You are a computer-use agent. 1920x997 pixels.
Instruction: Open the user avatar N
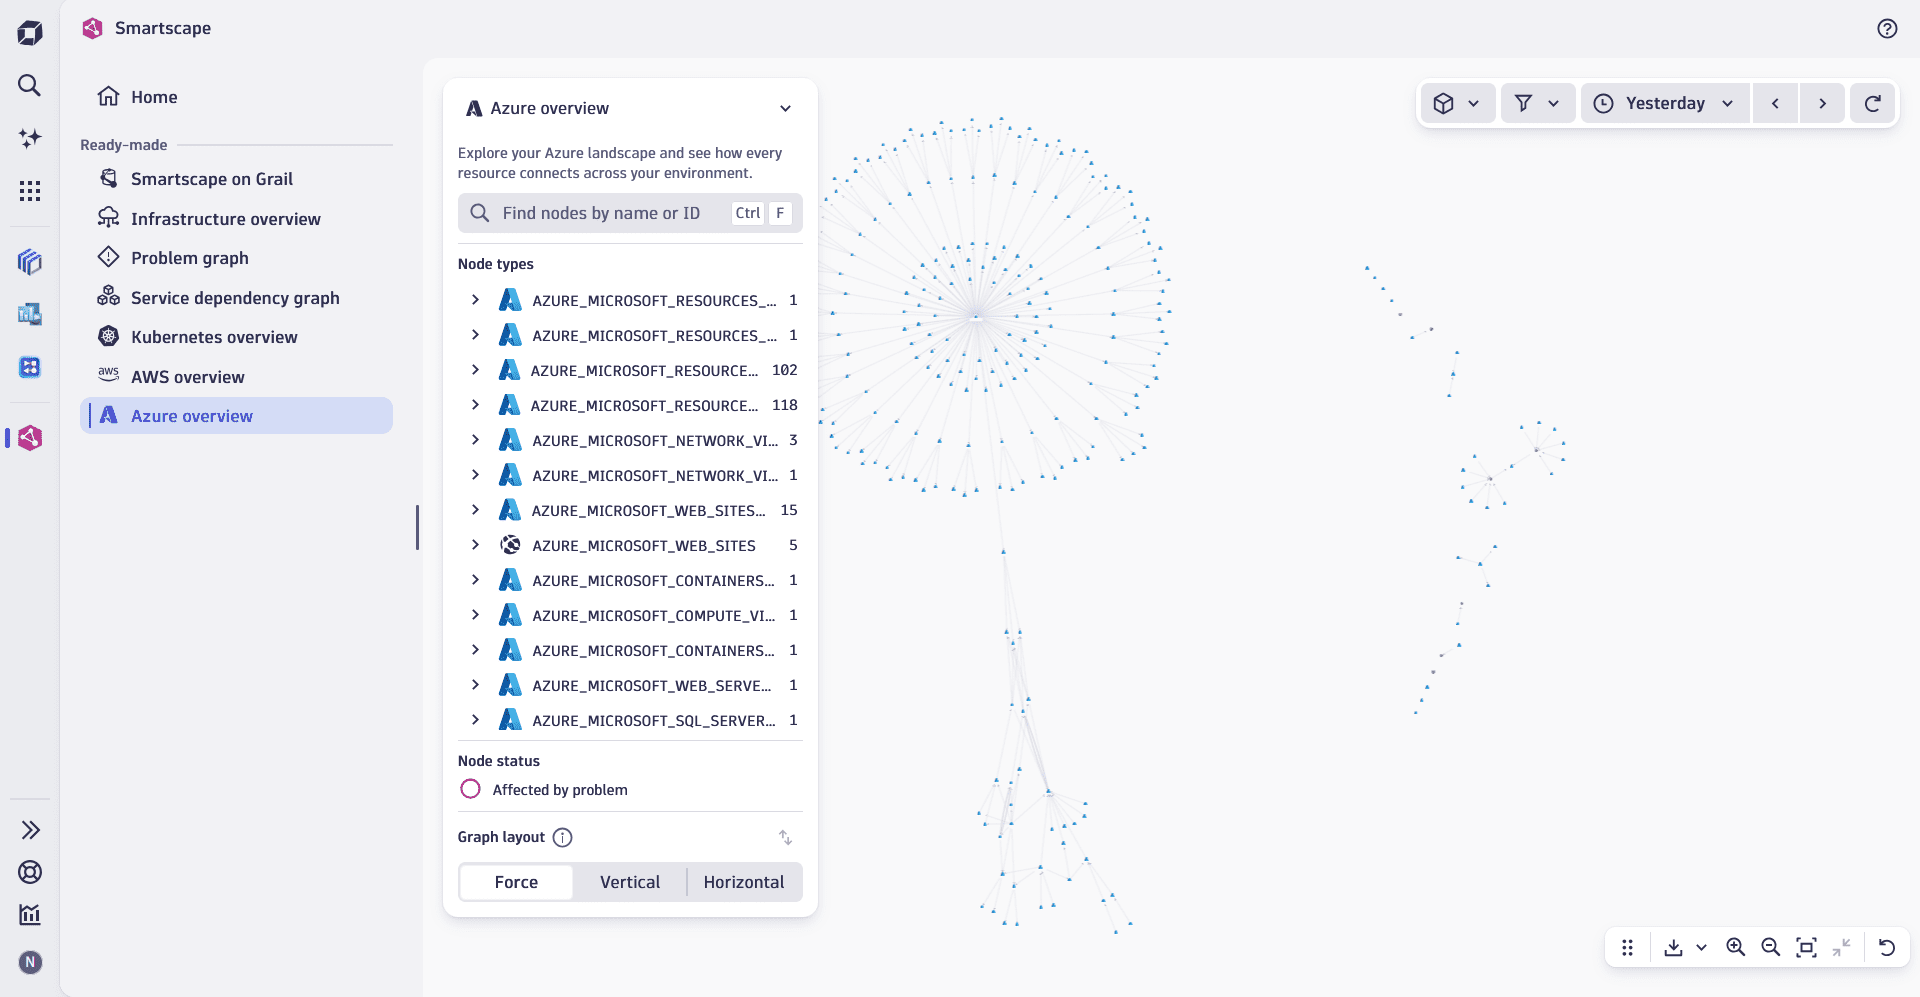coord(30,962)
